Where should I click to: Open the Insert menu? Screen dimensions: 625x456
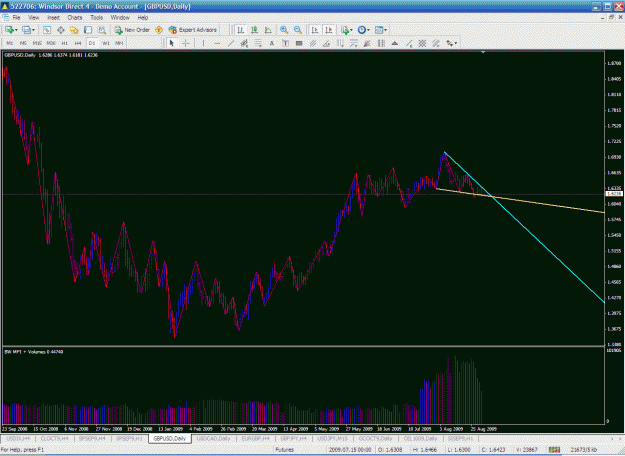[x=53, y=18]
